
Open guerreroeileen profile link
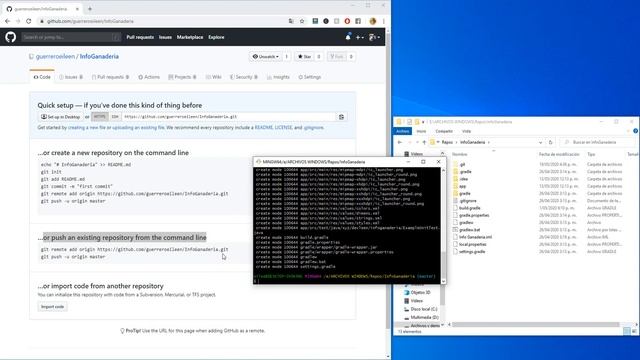click(x=55, y=57)
